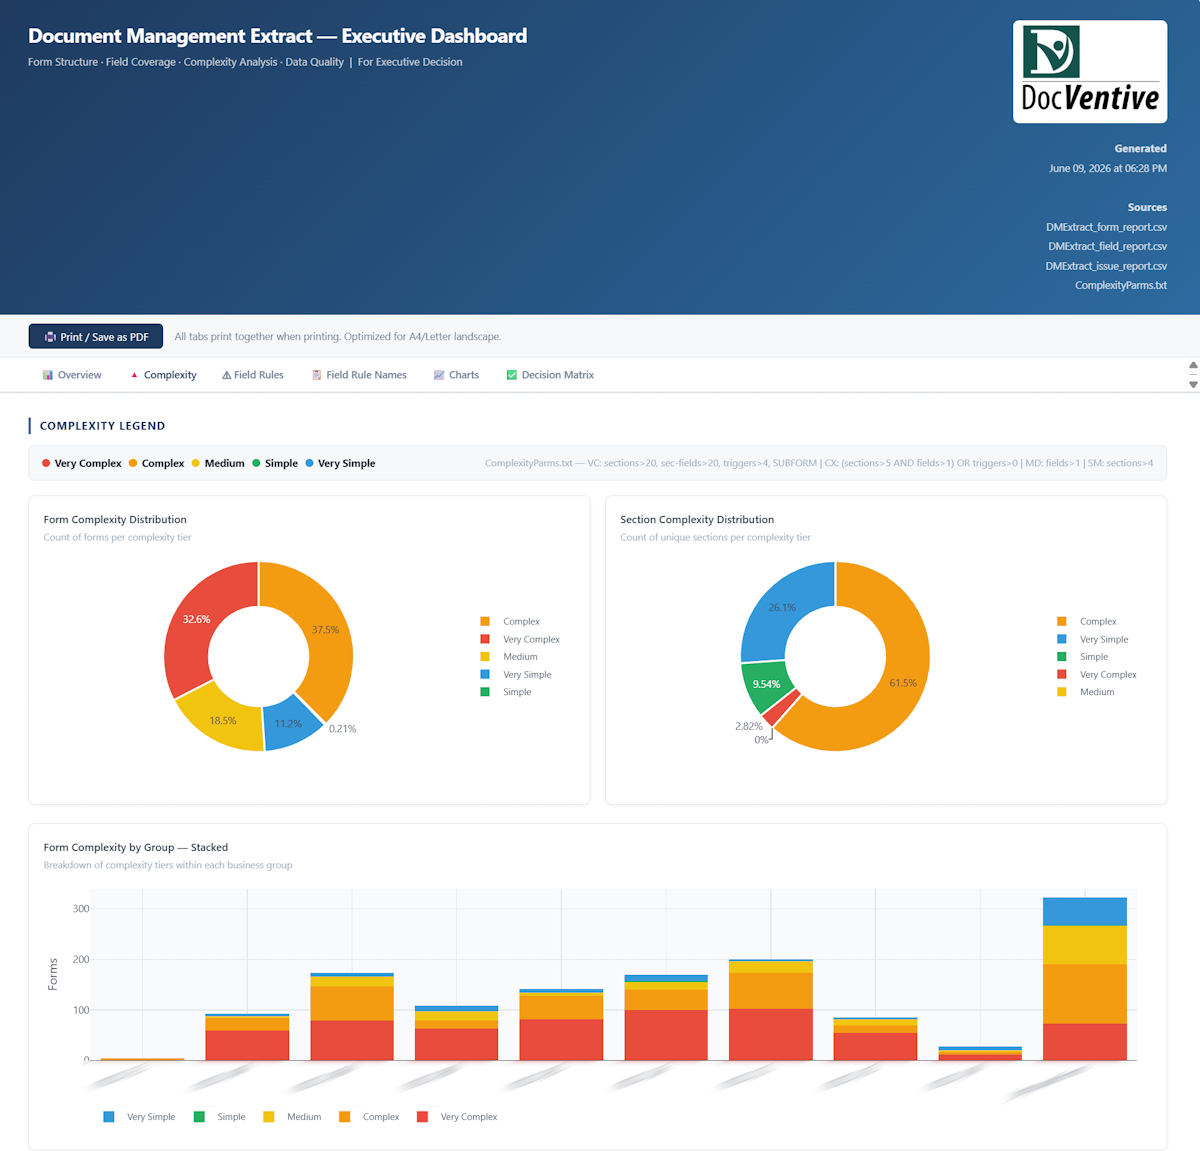The width and height of the screenshot is (1200, 1151).
Task: Click the Field Rules warning icon
Action: [x=226, y=375]
